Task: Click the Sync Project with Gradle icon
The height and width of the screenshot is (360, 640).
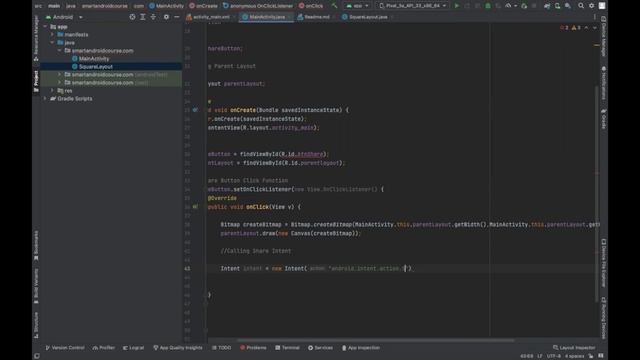Action: [x=547, y=6]
